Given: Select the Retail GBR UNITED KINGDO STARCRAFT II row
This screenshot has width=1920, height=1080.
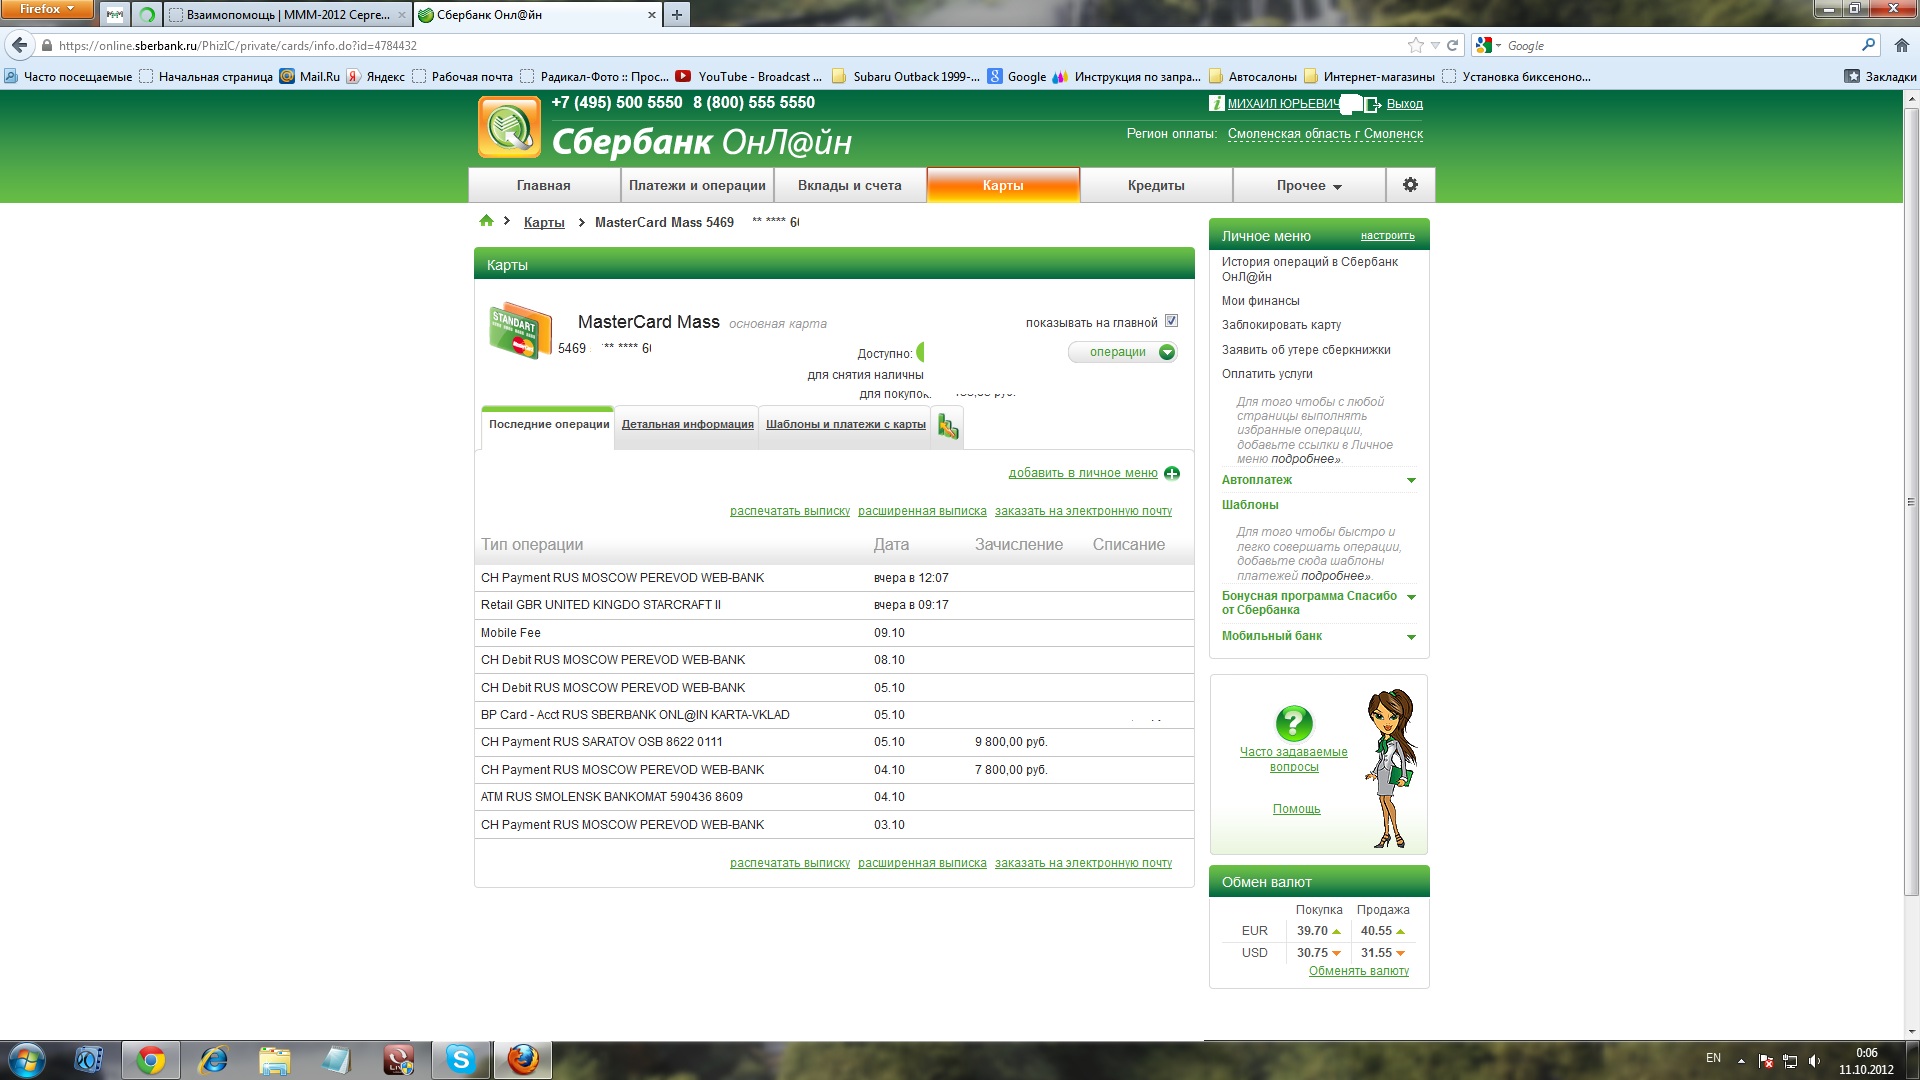Looking at the screenshot, I should pos(834,605).
